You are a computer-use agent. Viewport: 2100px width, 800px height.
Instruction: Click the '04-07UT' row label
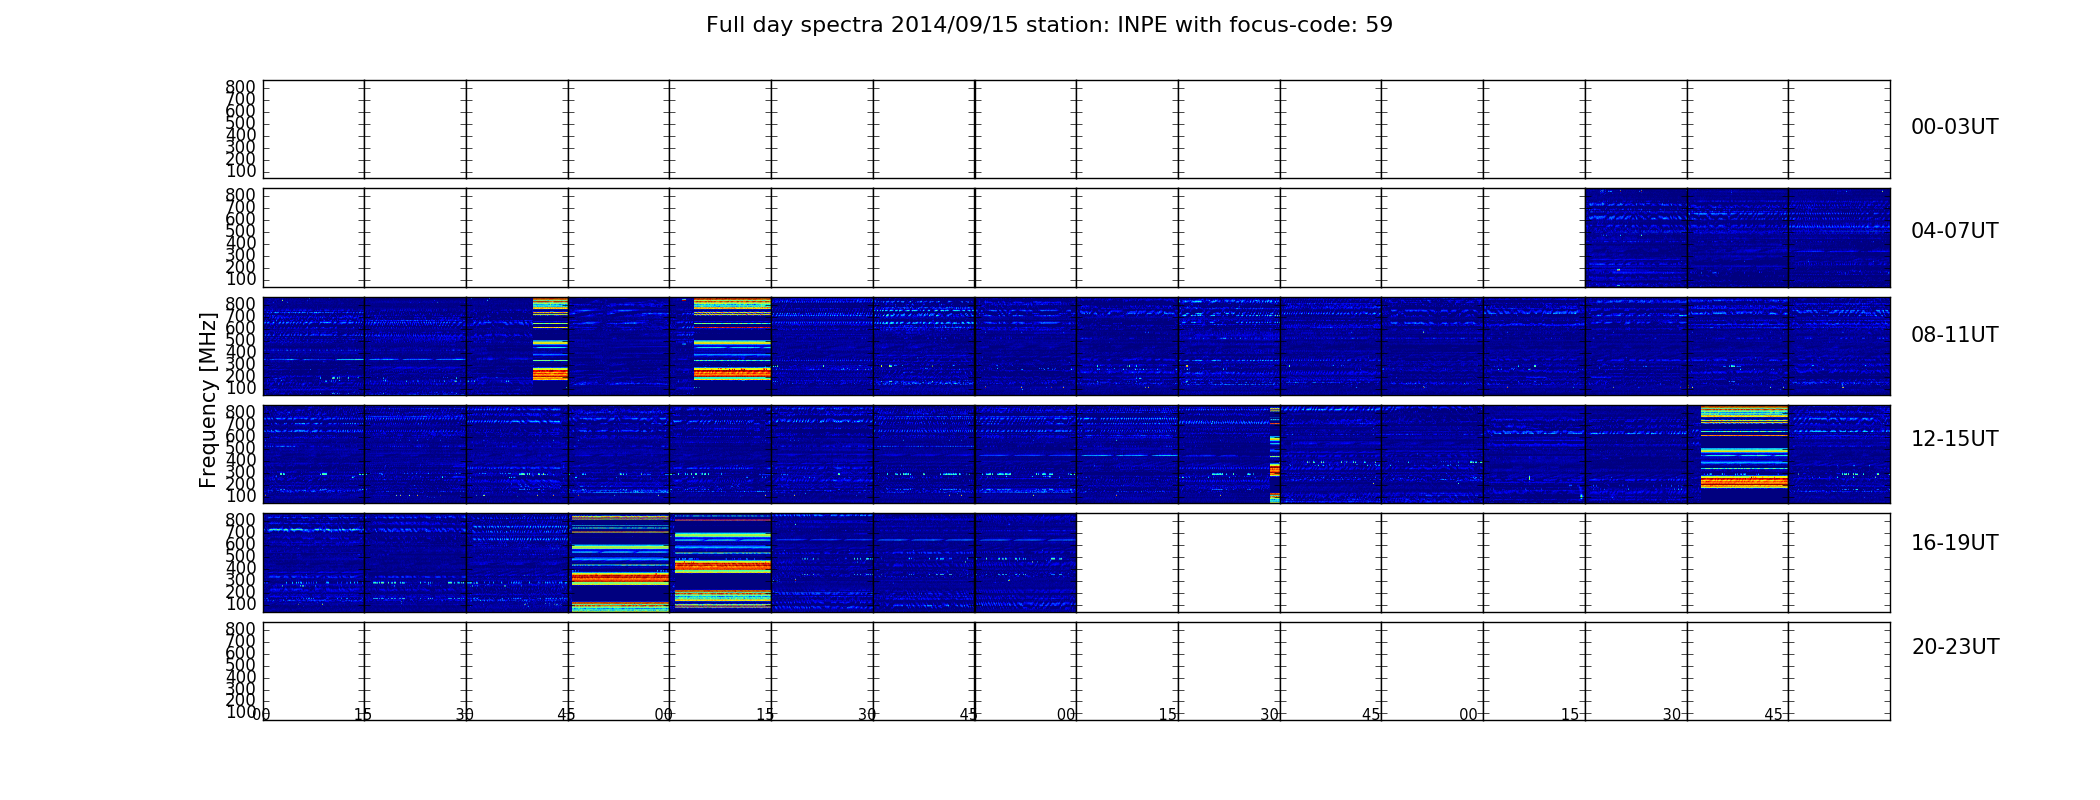[1954, 231]
